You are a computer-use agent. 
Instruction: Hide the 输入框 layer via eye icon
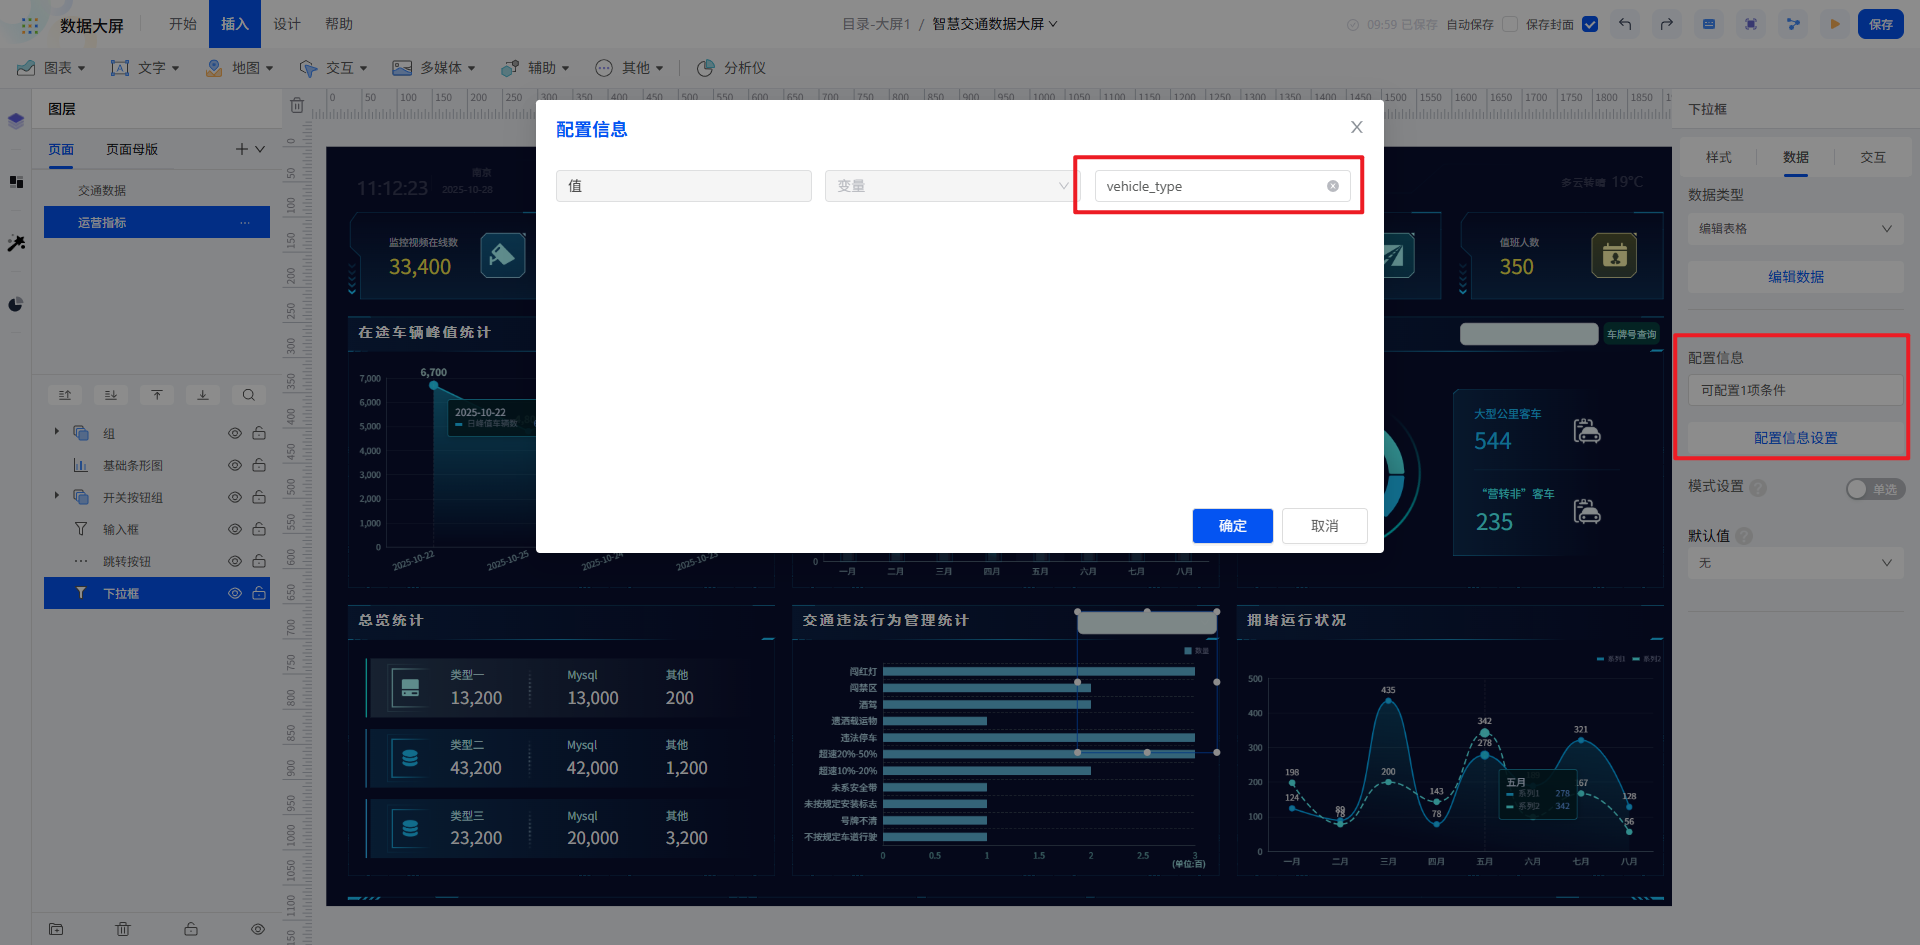pyautogui.click(x=235, y=529)
